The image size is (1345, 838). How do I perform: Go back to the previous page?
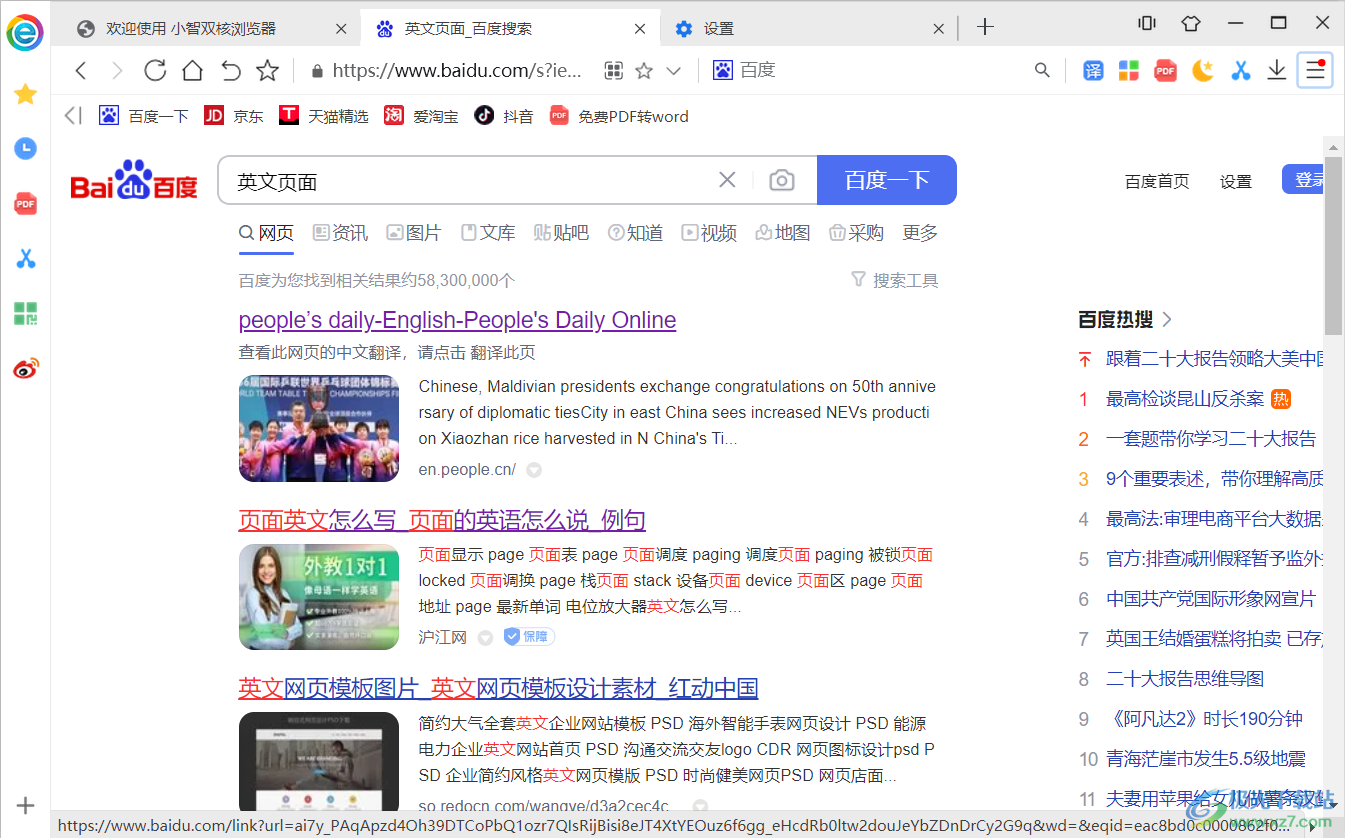82,70
